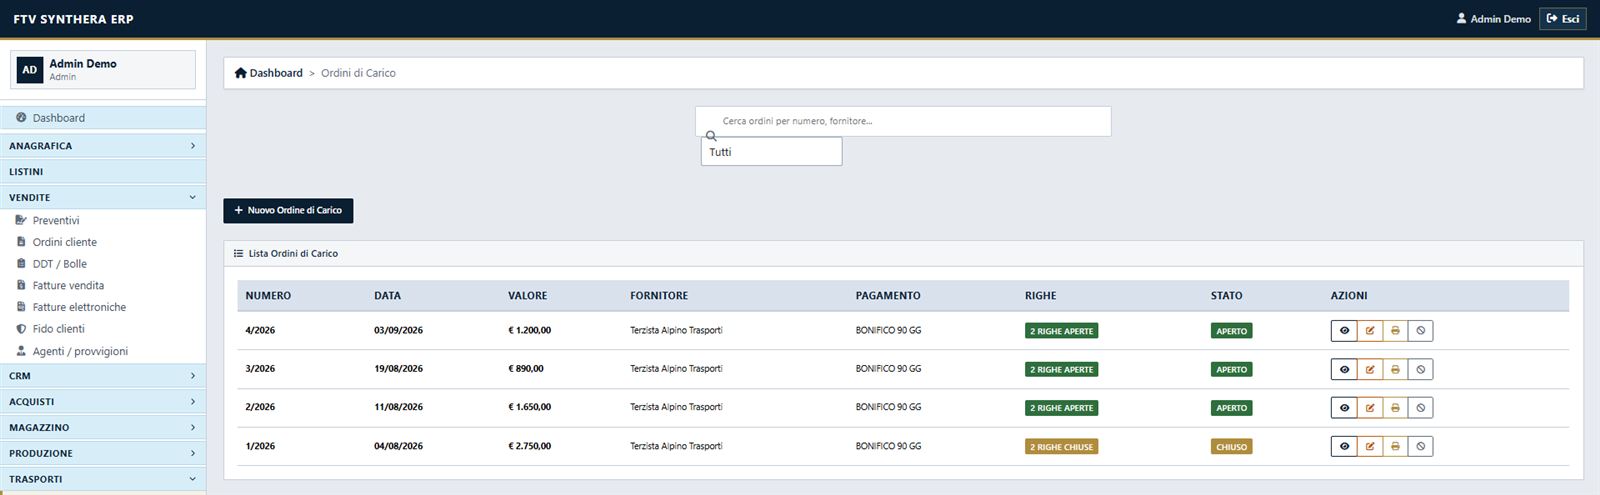The height and width of the screenshot is (495, 1600).
Task: Click the Esci logout button
Action: tap(1562, 18)
